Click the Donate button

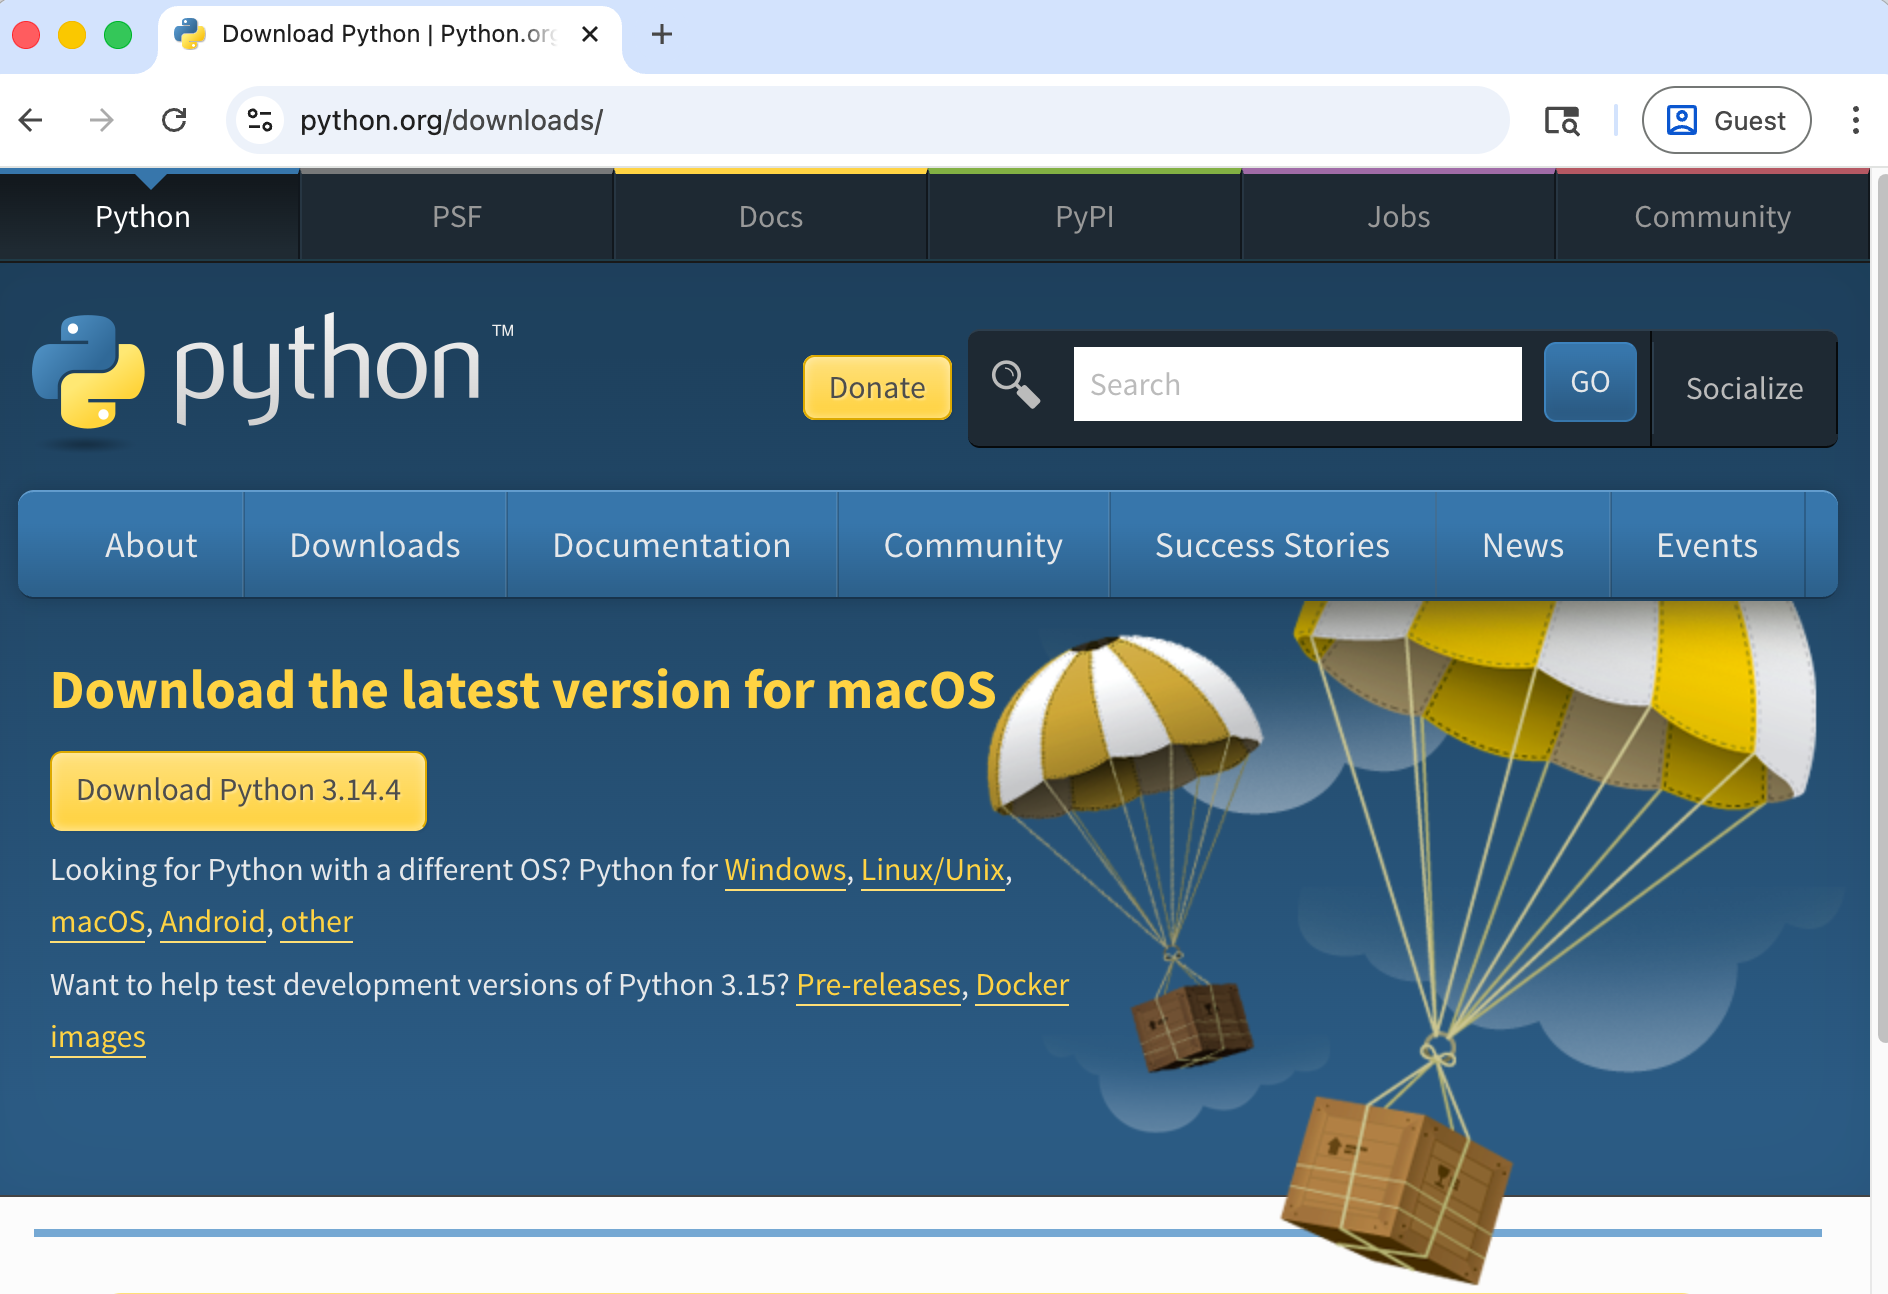coord(876,387)
